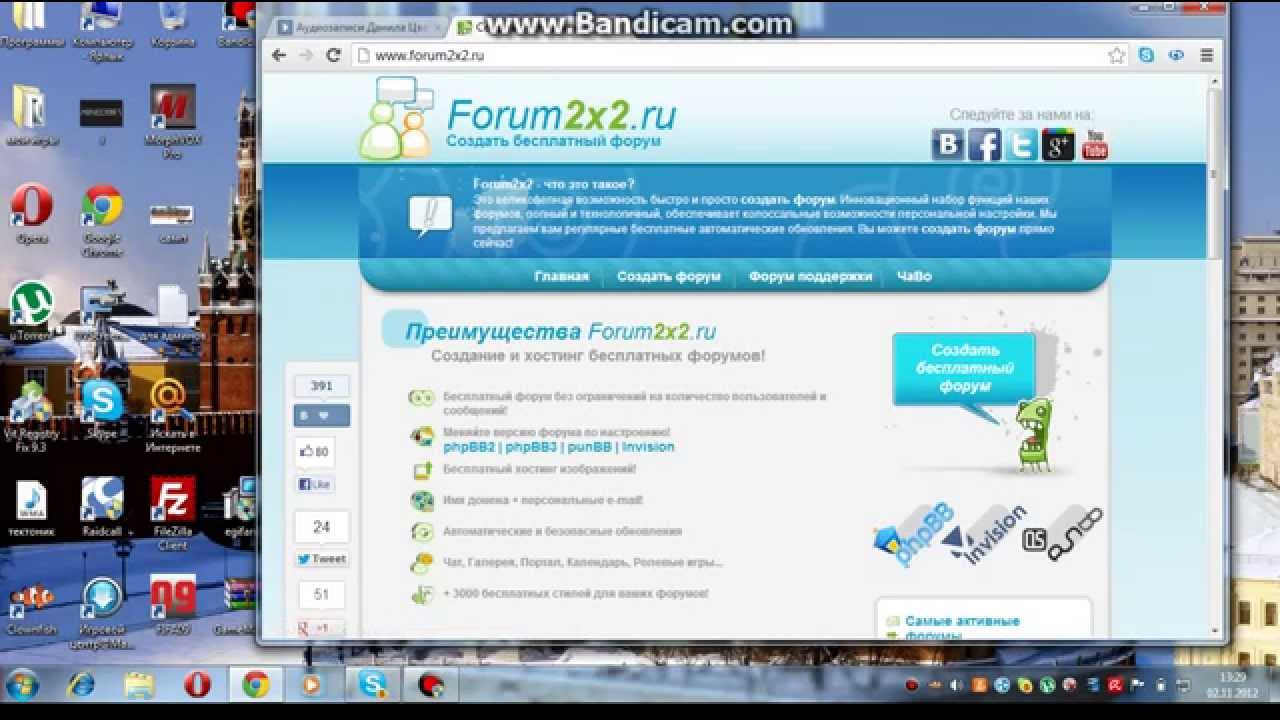1280x720 pixels.
Task: Click the punBB logo on the right
Action: pyautogui.click(x=1064, y=532)
